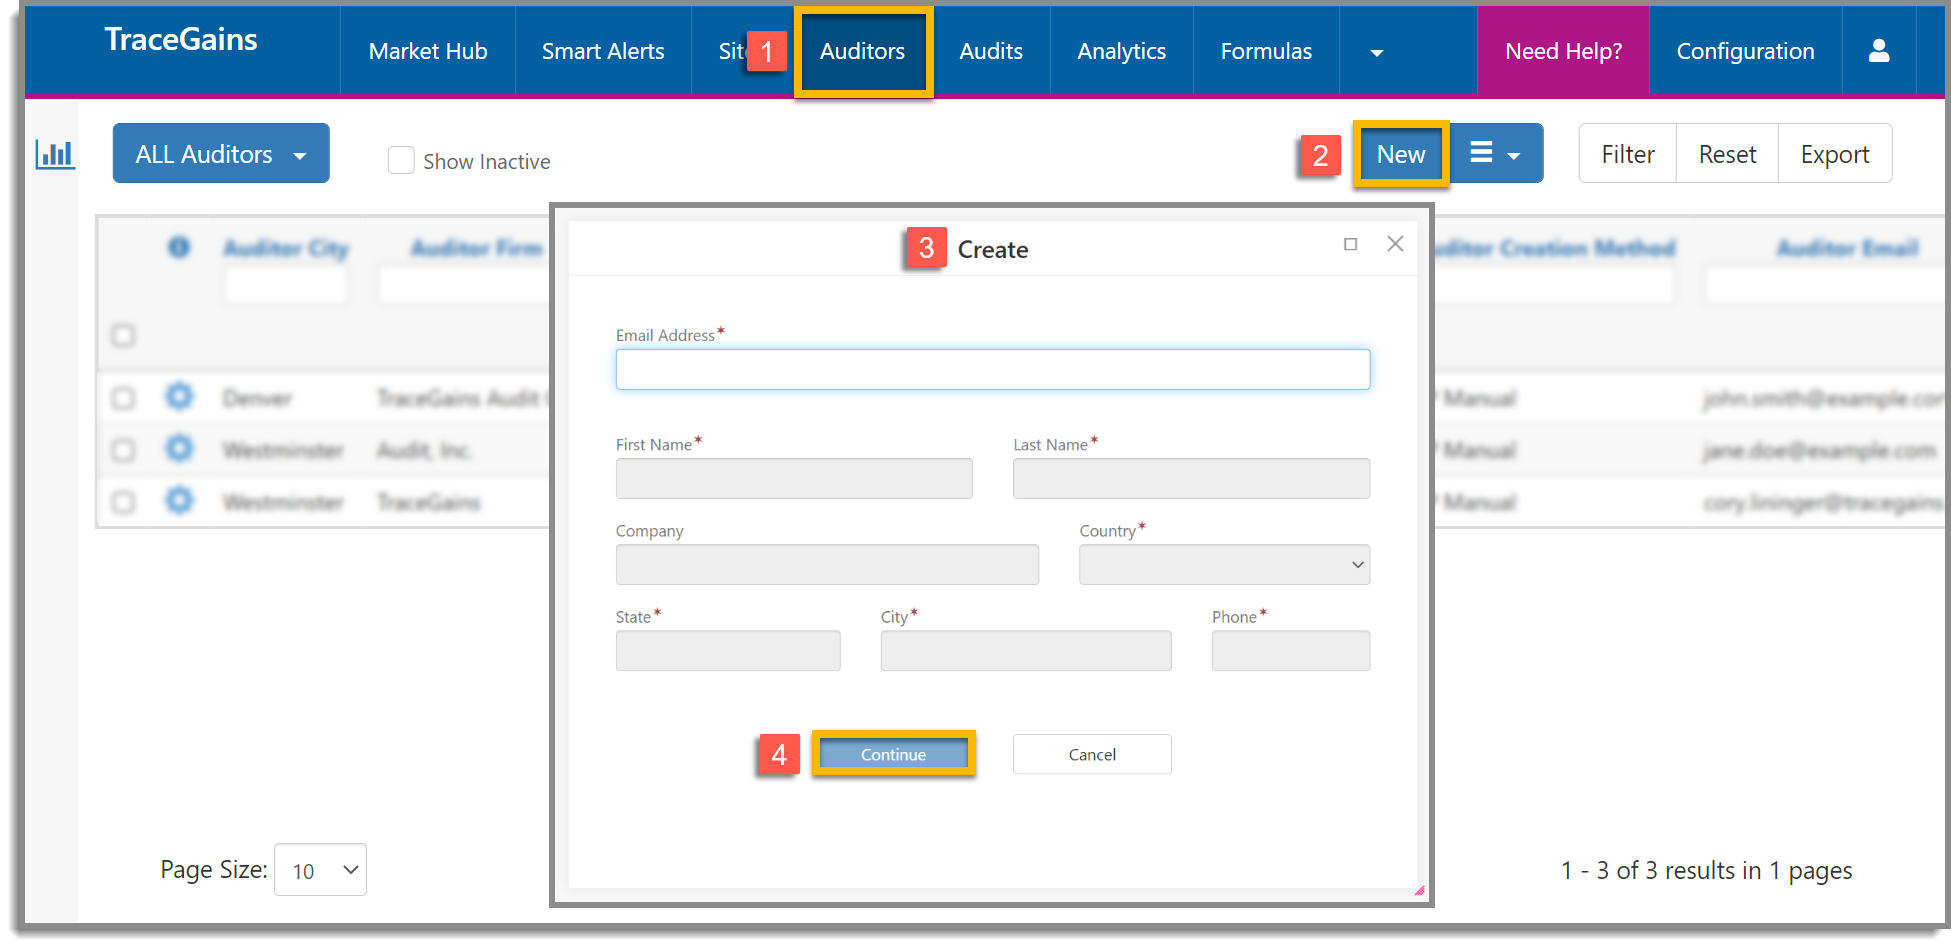Click the Last Name field
The height and width of the screenshot is (948, 1951).
click(x=1191, y=478)
